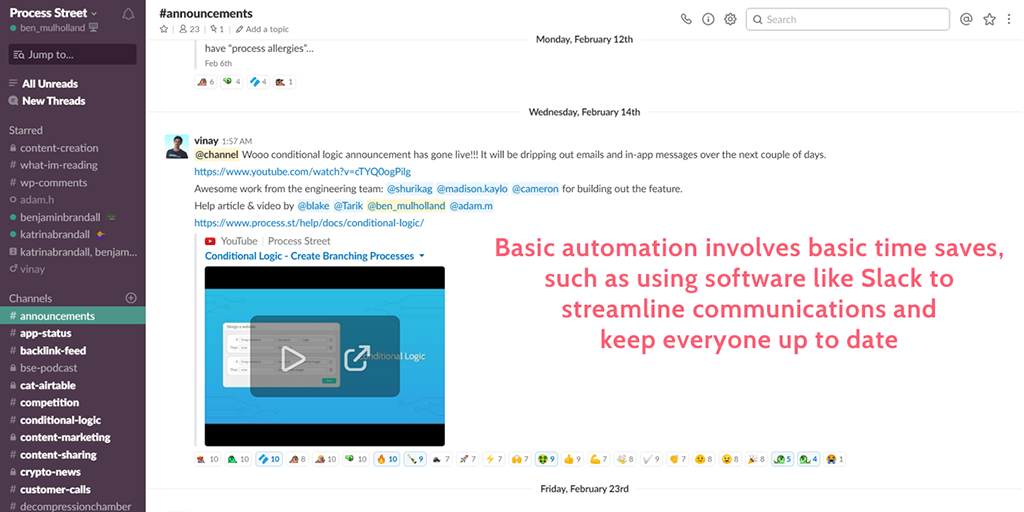
Task: Click the @Tarik mention
Action: click(348, 206)
